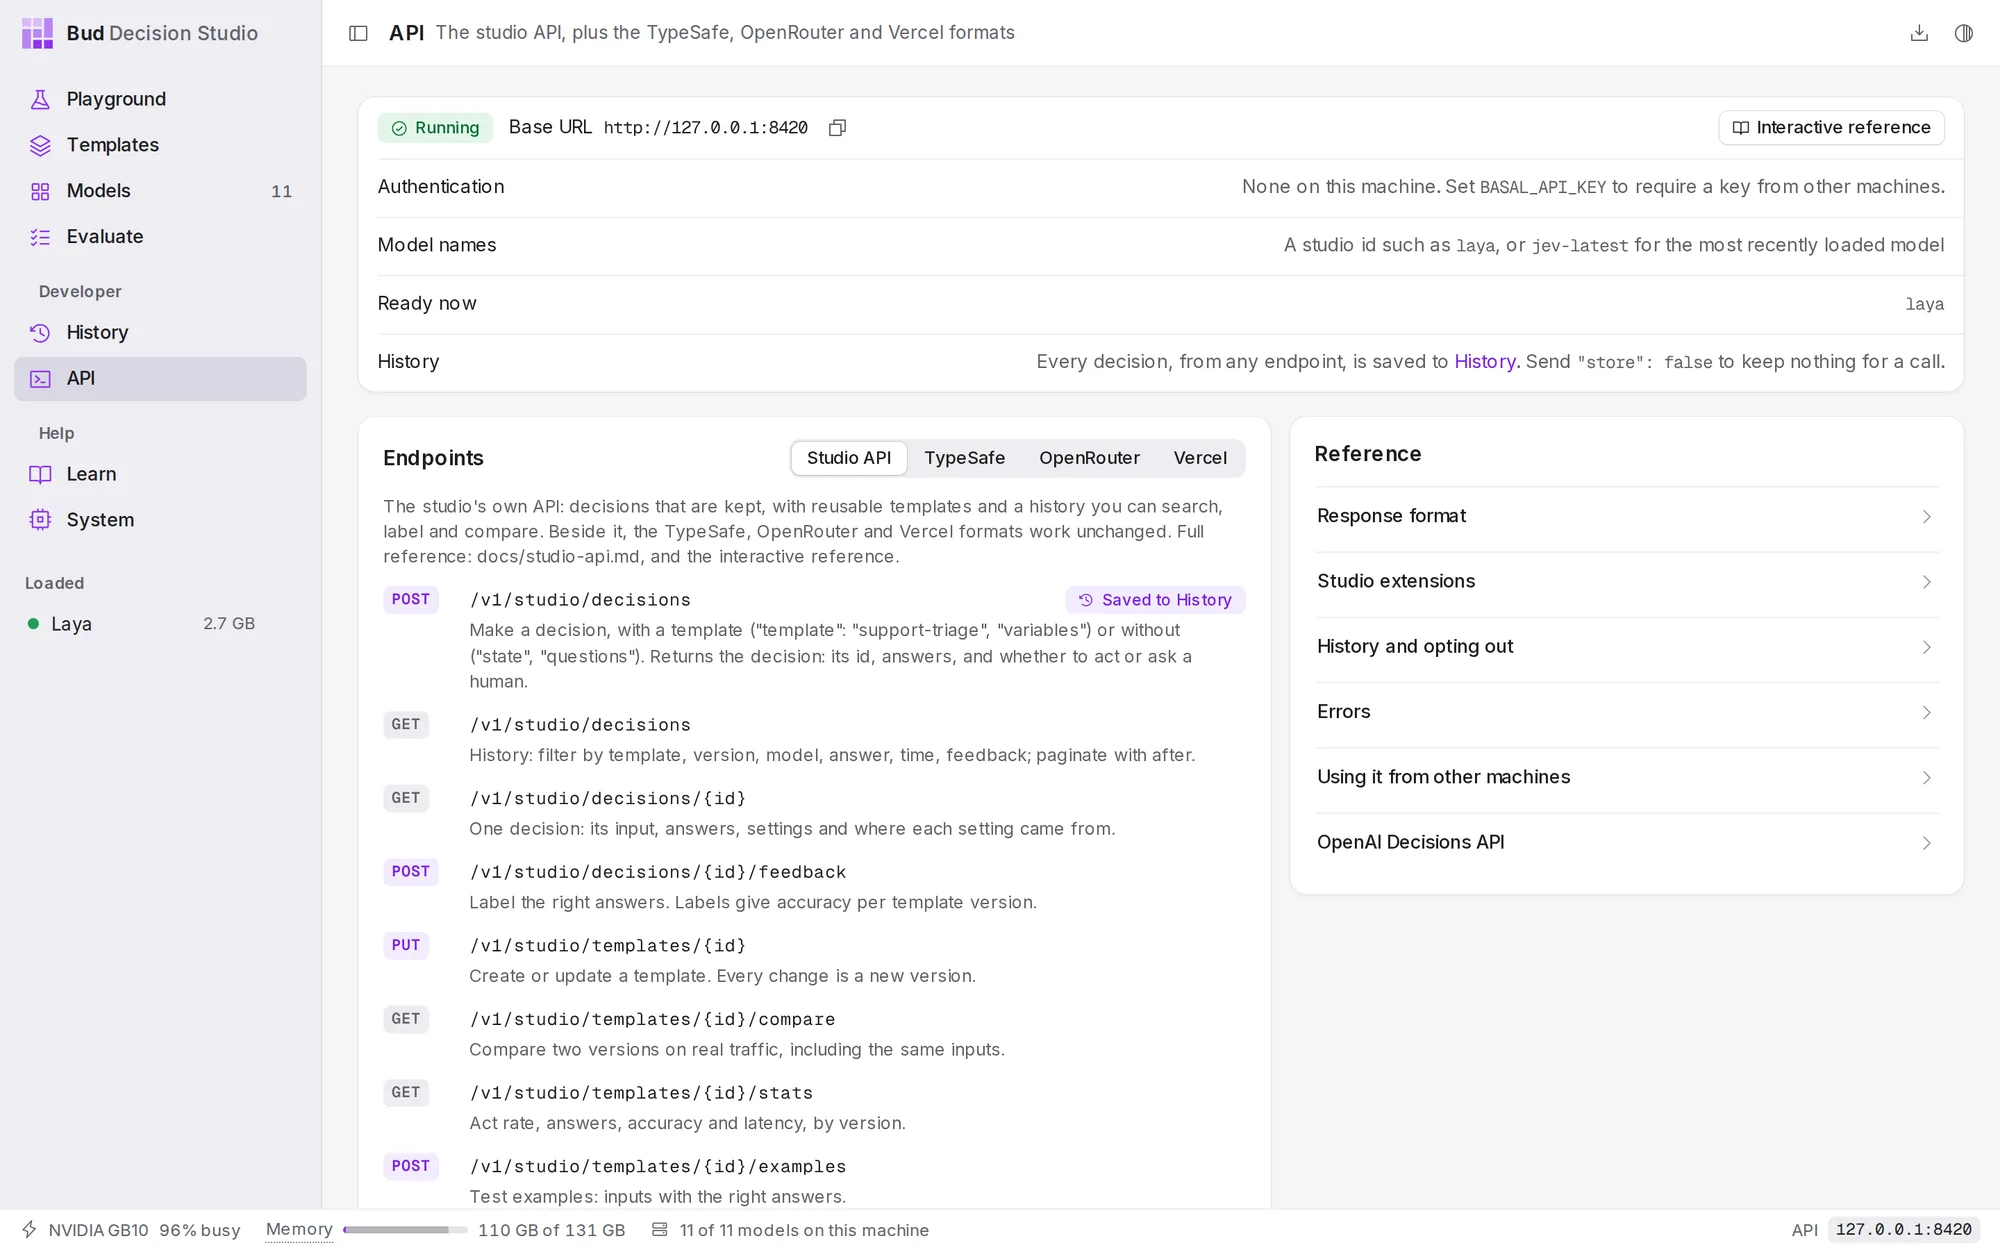Toggle the sidebar panel icon
This screenshot has height=1250, width=2000.
click(x=358, y=33)
